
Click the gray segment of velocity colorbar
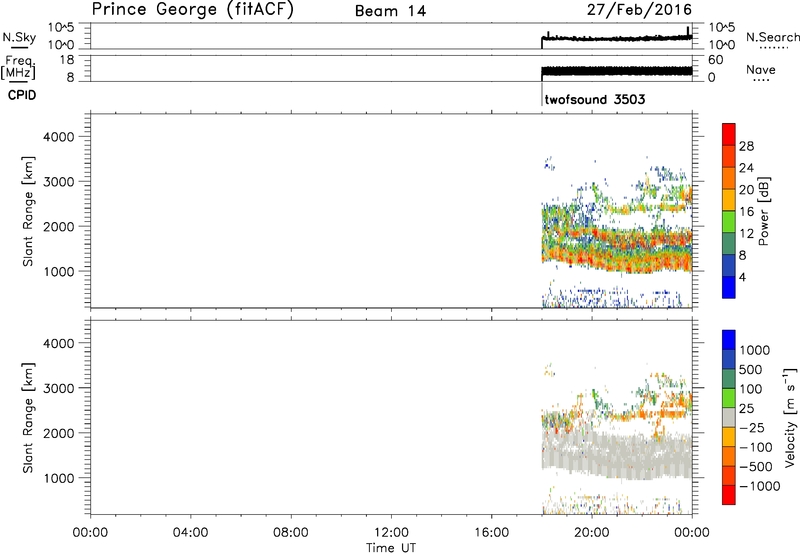click(729, 417)
